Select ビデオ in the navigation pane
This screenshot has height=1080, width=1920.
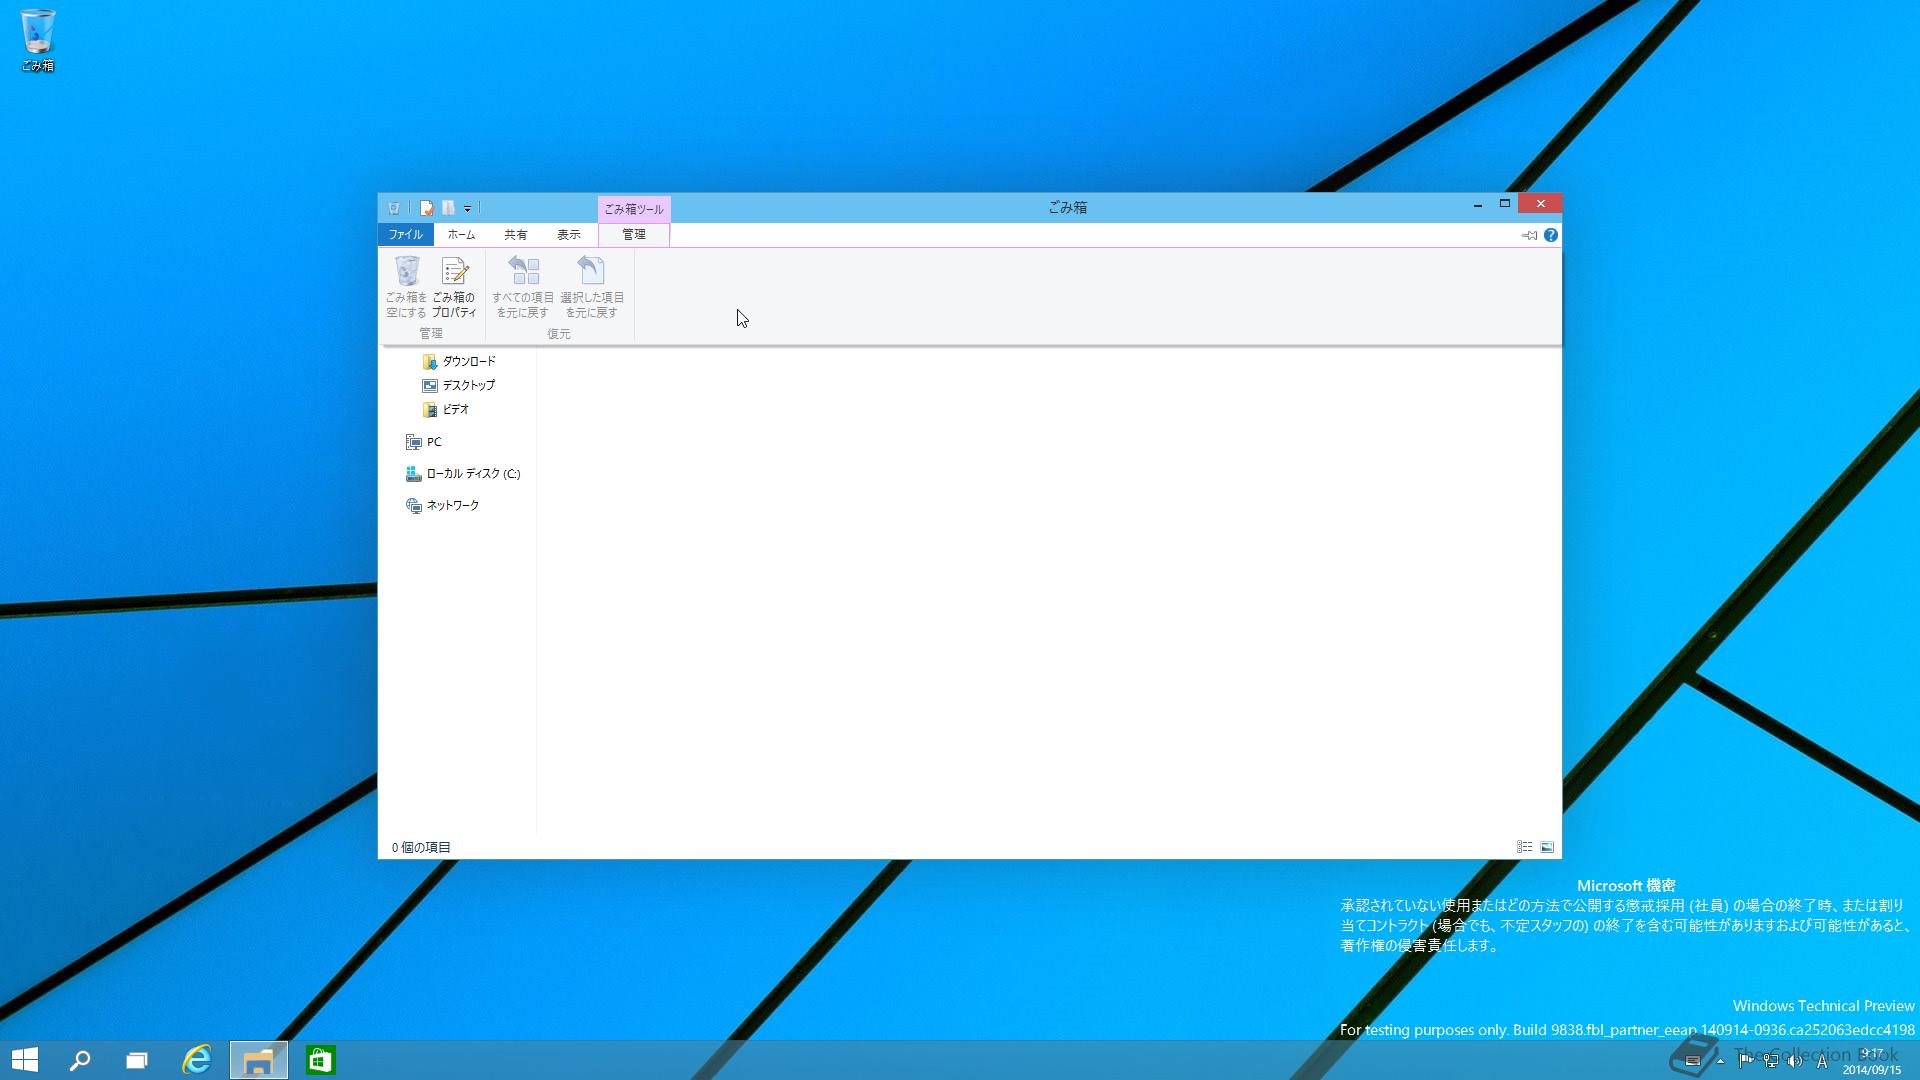(445, 409)
